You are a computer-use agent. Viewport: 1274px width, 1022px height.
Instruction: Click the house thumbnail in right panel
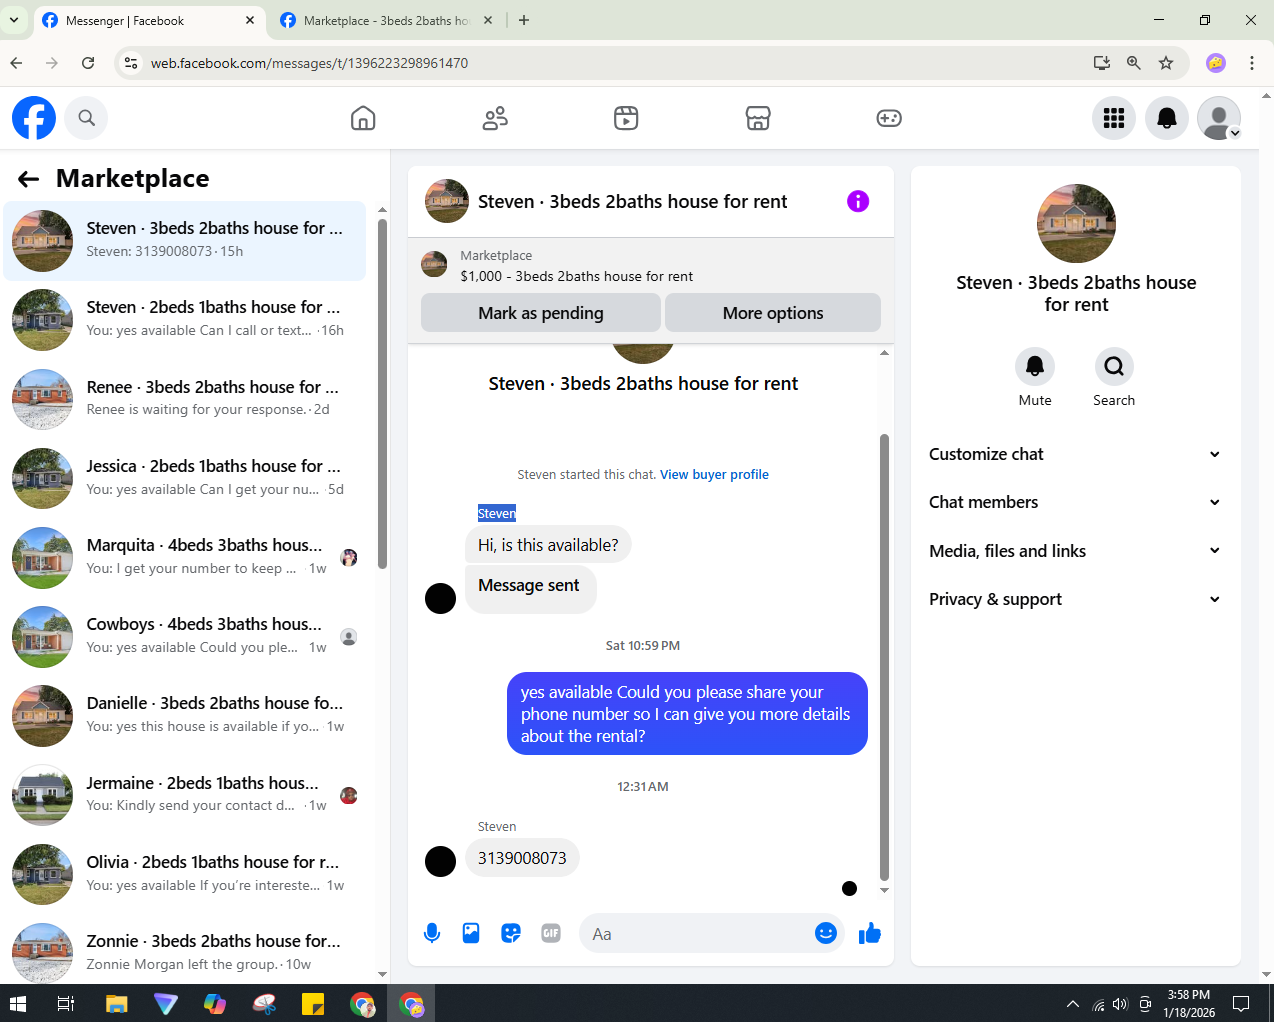1076,224
